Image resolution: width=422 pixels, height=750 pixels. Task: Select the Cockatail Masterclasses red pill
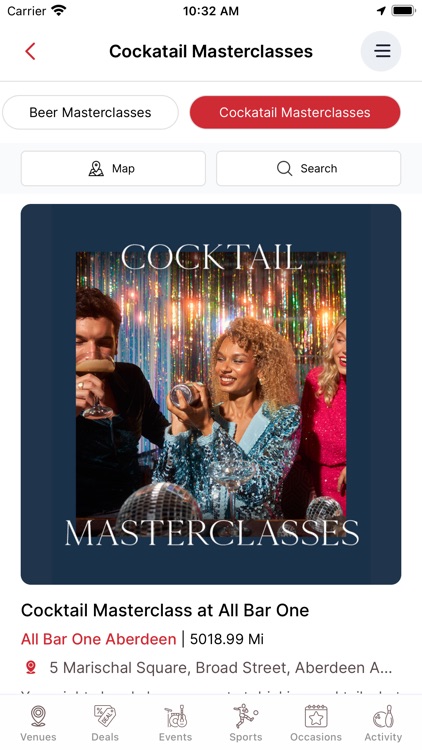(295, 112)
